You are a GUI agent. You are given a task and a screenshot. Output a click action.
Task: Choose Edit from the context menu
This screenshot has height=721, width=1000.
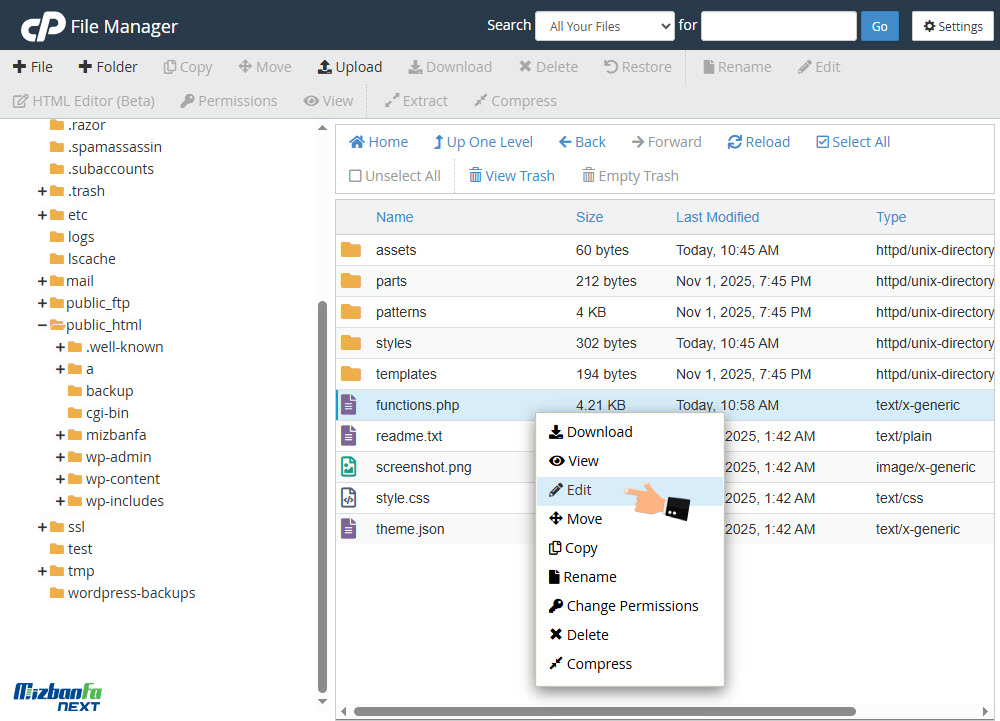tap(578, 490)
